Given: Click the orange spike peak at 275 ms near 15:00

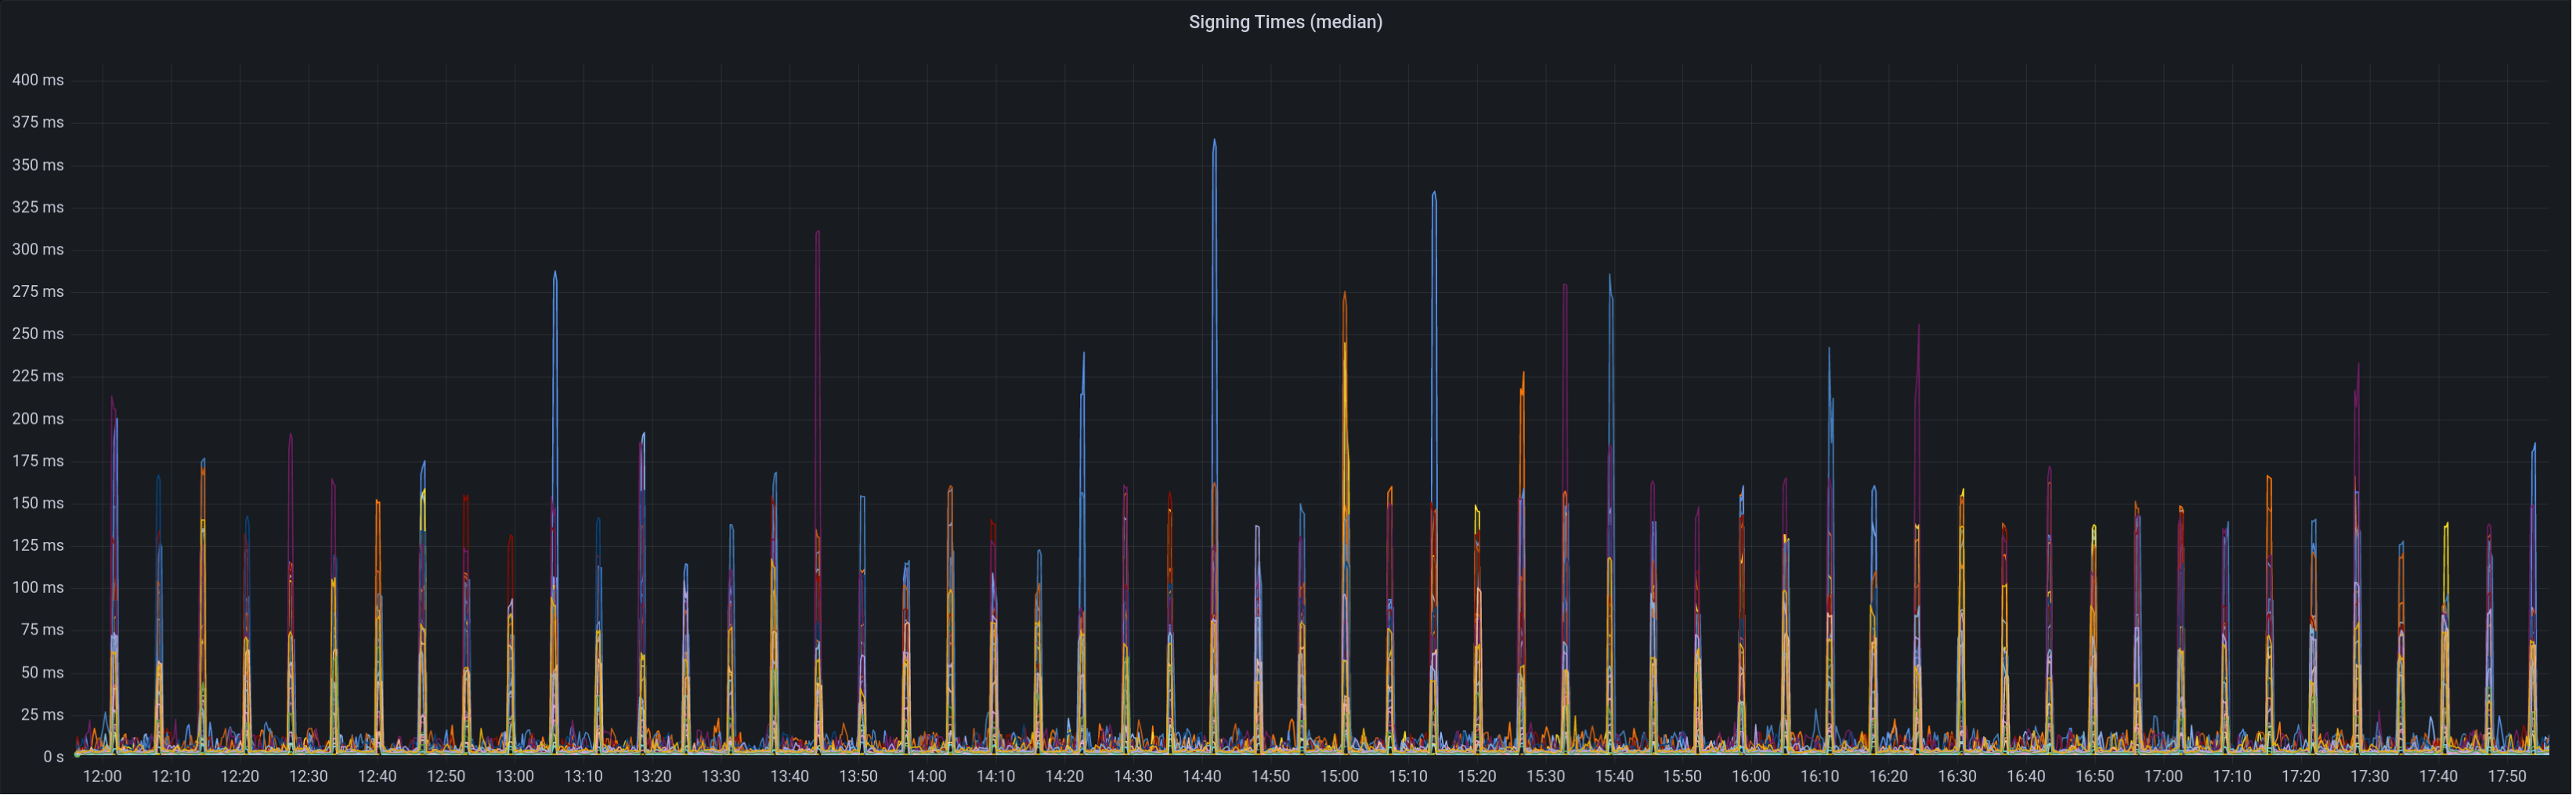Looking at the screenshot, I should click(1344, 293).
